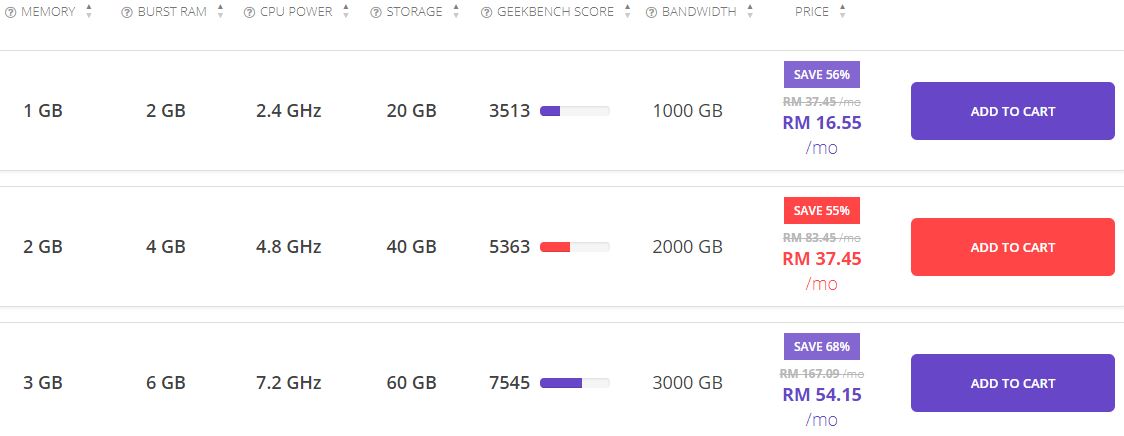Click the red 5363 Geekbench score bar
The height and width of the screenshot is (436, 1124).
click(x=574, y=247)
